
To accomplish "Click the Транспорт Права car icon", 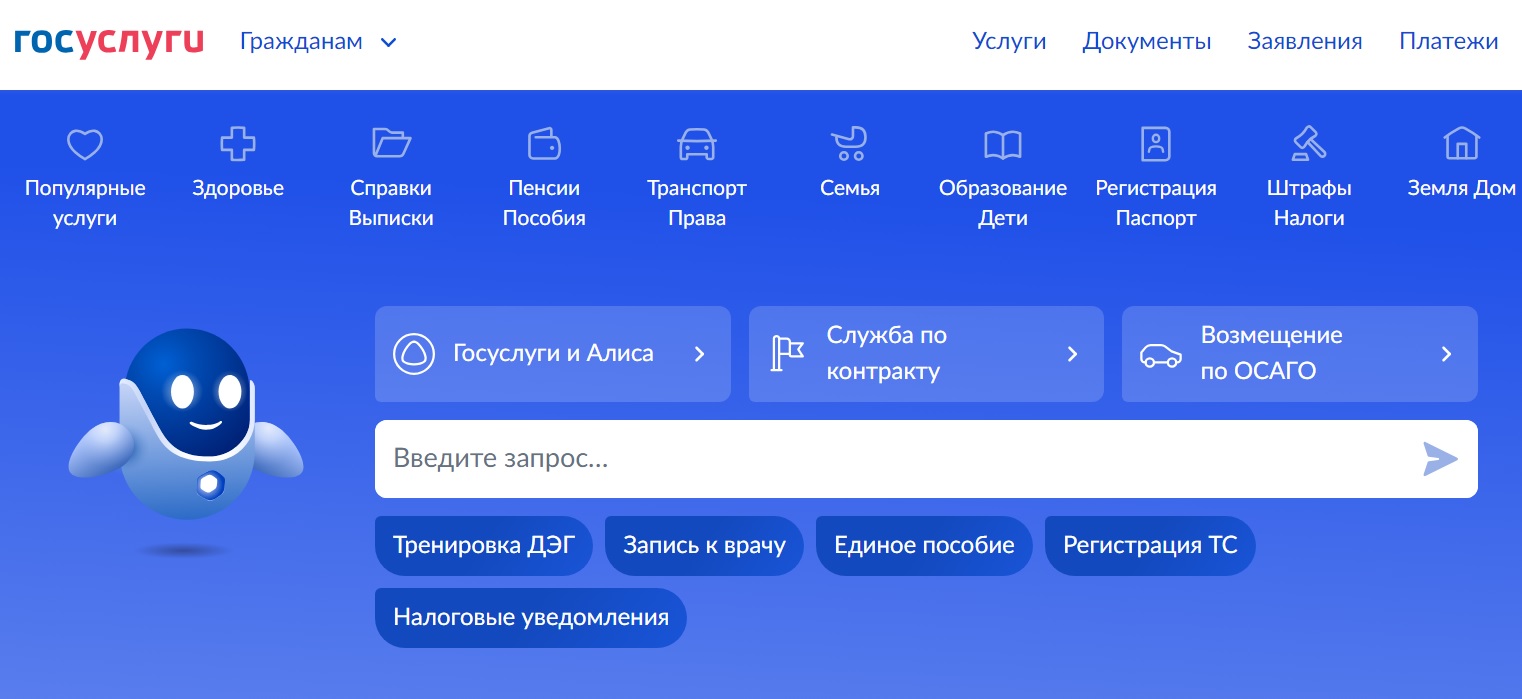I will [697, 145].
